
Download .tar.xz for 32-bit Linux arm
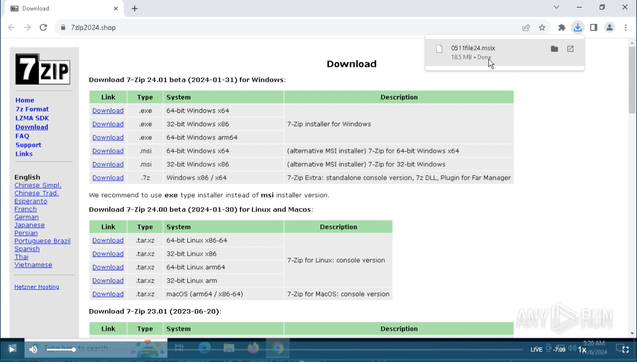108,280
